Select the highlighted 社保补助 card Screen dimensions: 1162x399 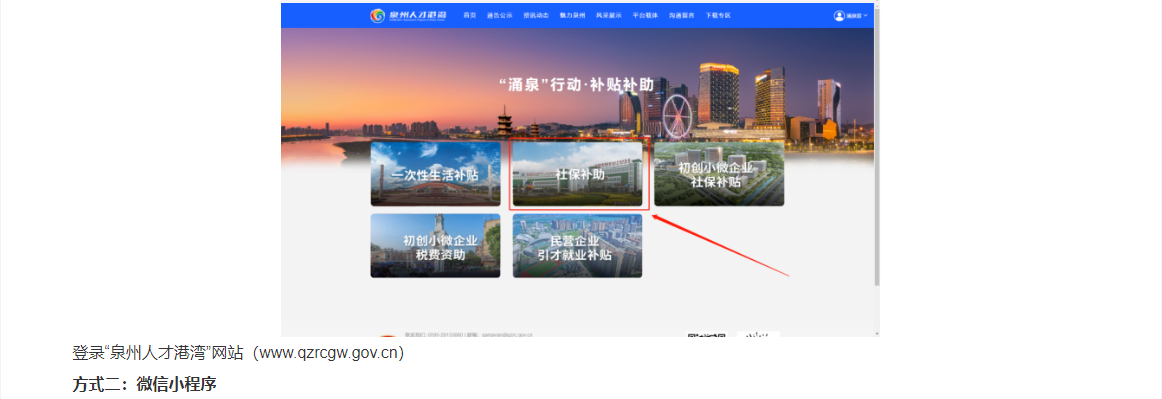point(577,174)
